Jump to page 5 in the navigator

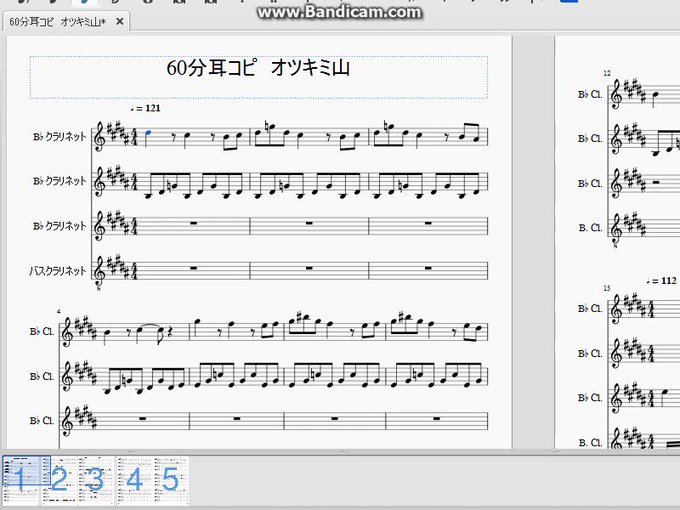point(171,480)
